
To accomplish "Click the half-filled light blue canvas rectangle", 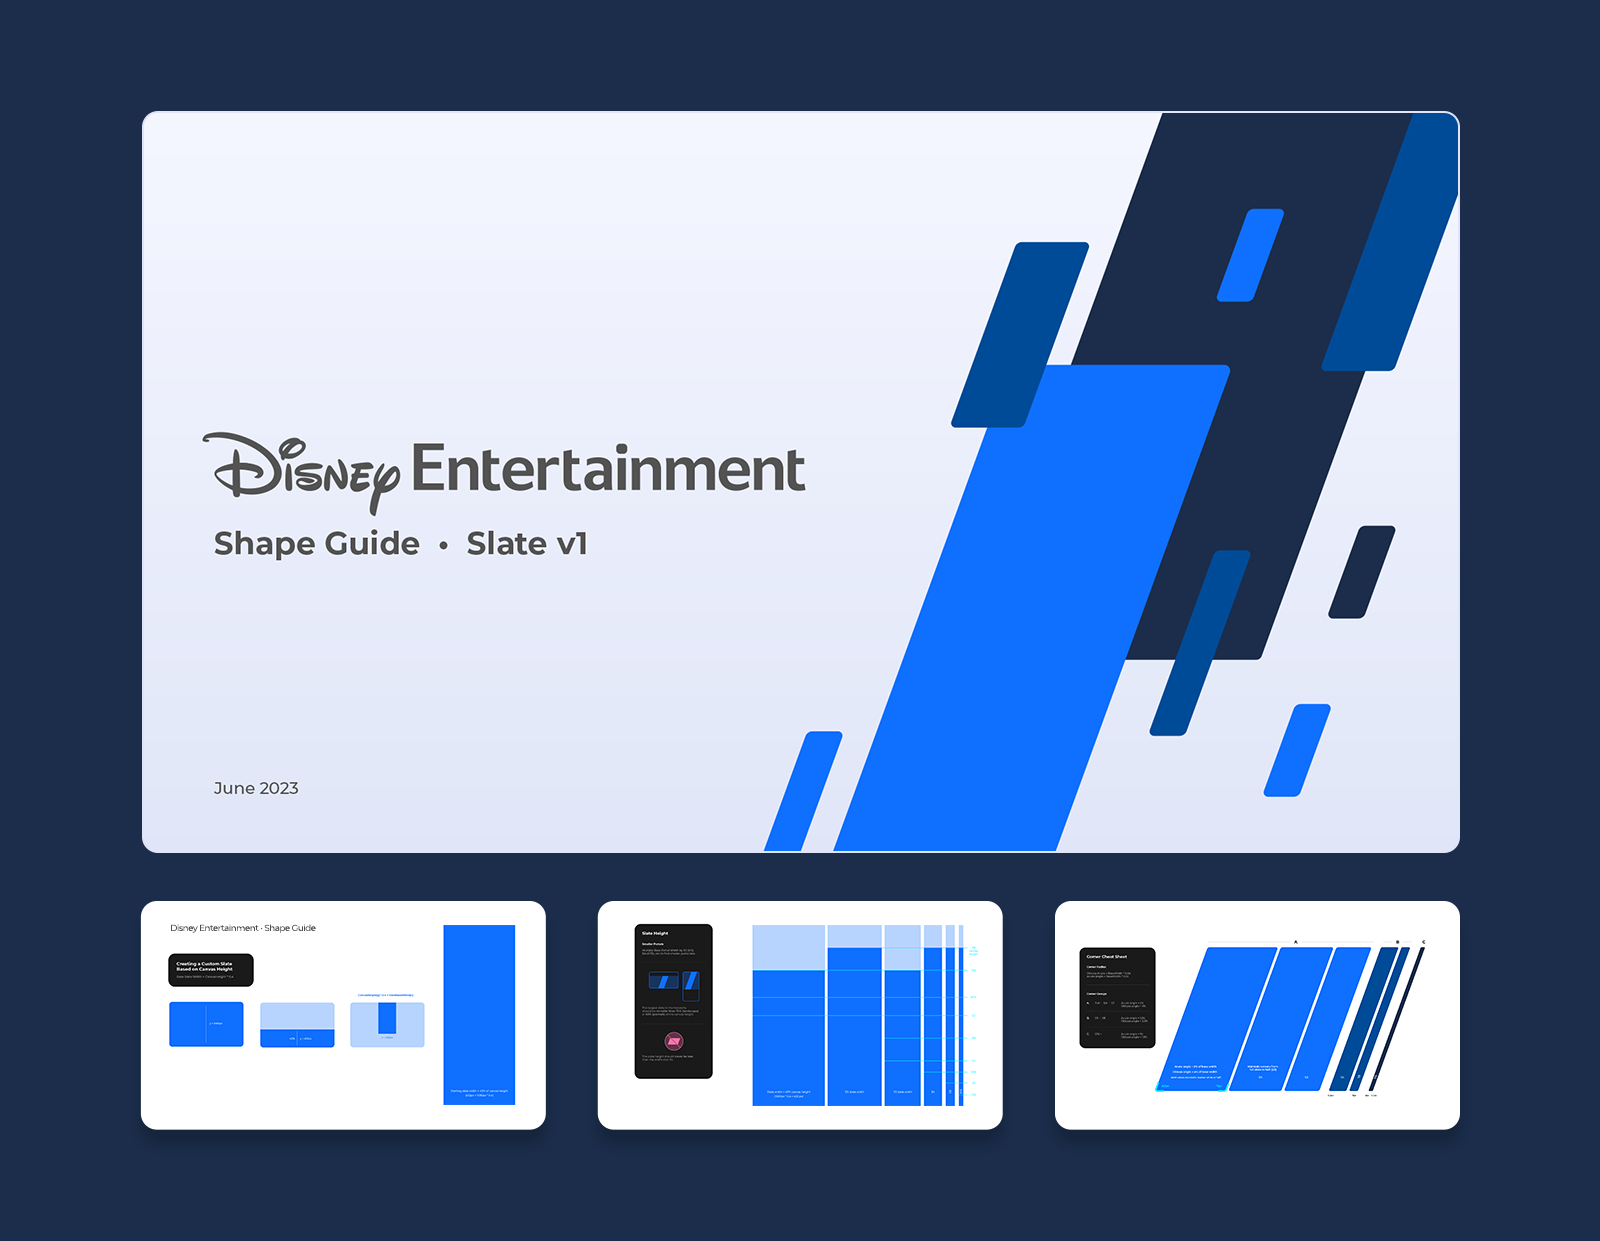I will (297, 1025).
